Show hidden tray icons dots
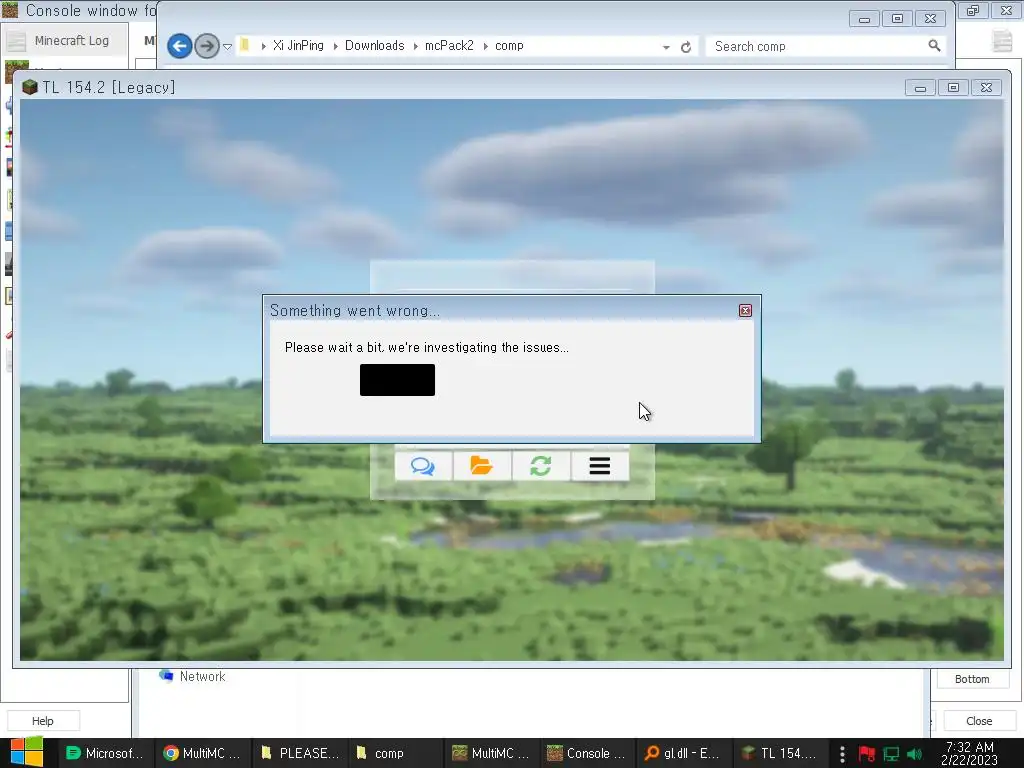Viewport: 1024px width, 768px height. click(842, 754)
